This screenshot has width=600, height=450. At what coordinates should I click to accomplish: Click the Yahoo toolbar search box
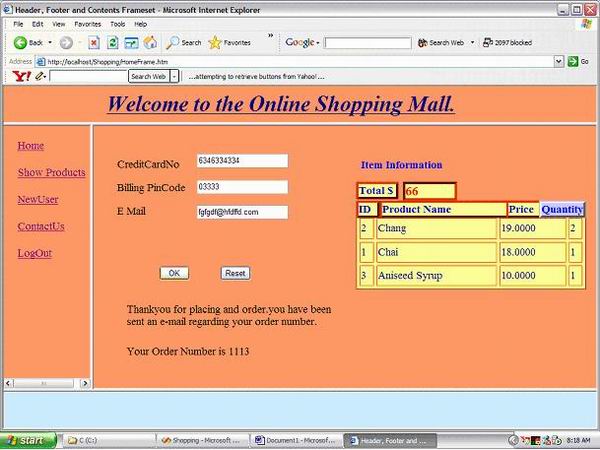[88, 77]
